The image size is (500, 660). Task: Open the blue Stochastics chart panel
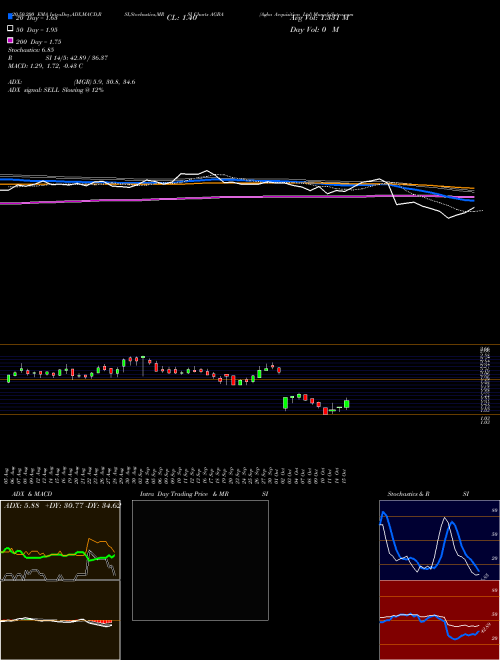[439, 540]
